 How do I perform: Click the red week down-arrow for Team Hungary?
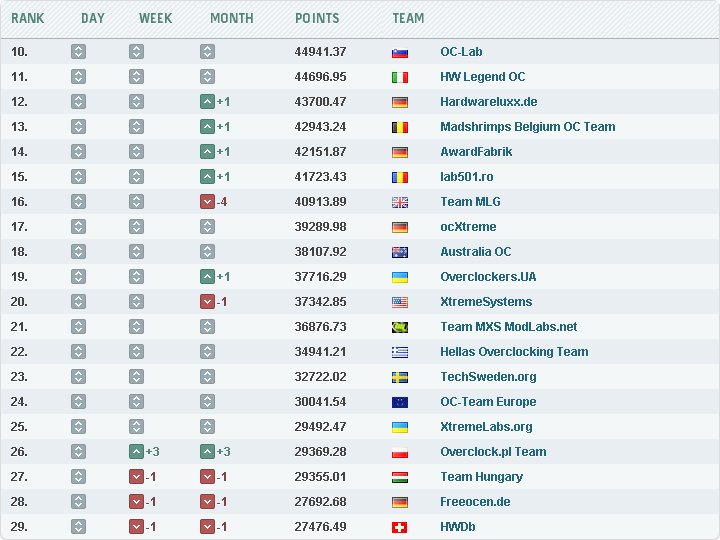click(x=136, y=477)
